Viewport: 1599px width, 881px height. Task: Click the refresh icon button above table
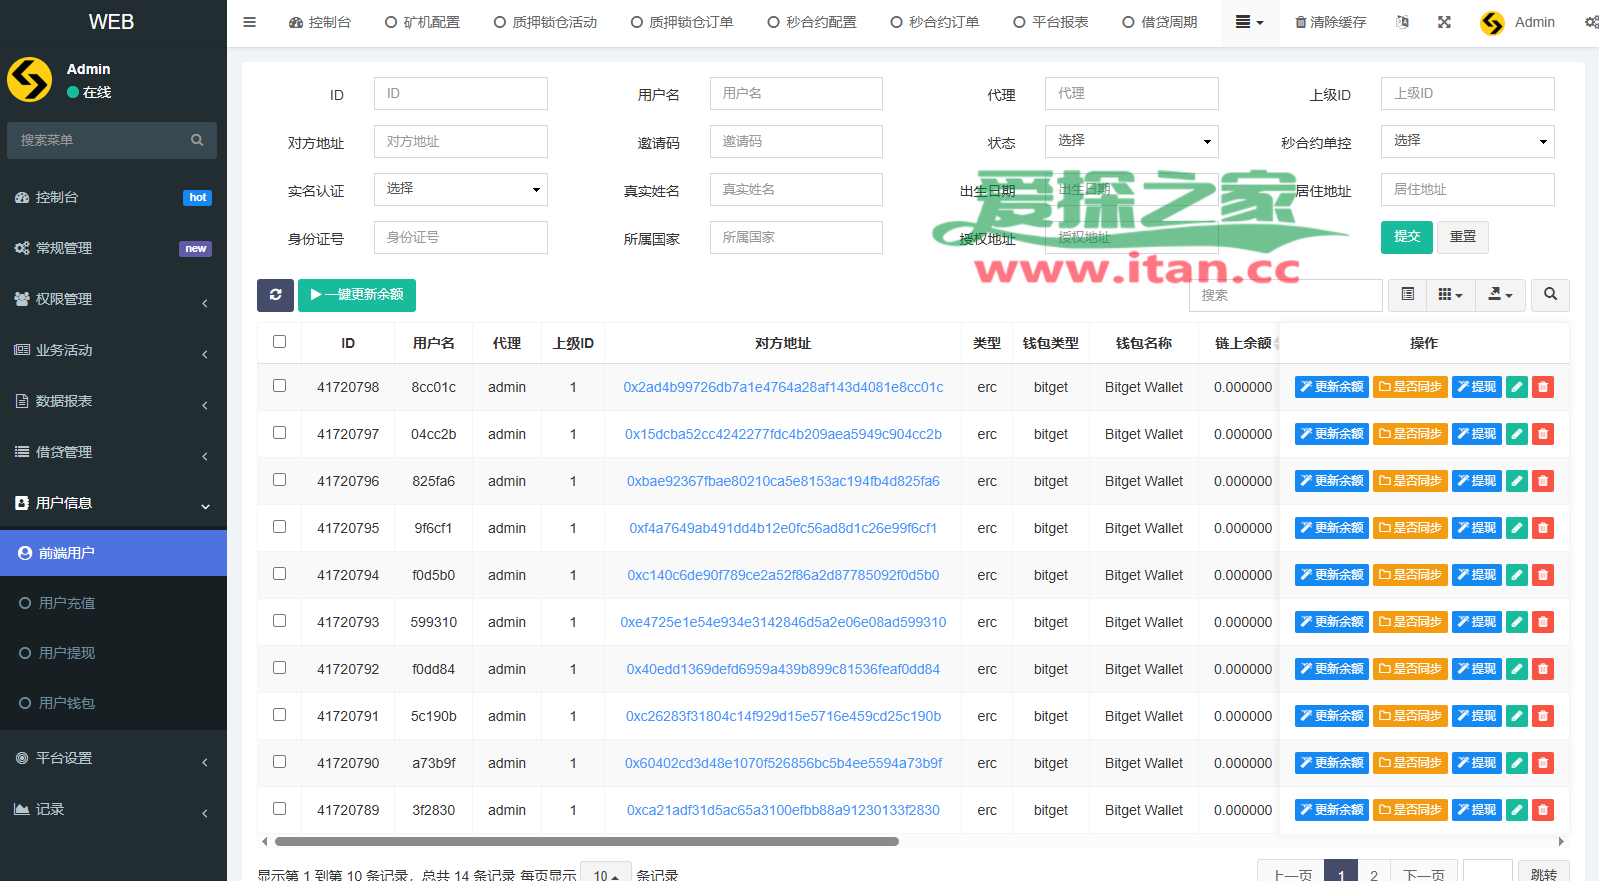(x=275, y=295)
